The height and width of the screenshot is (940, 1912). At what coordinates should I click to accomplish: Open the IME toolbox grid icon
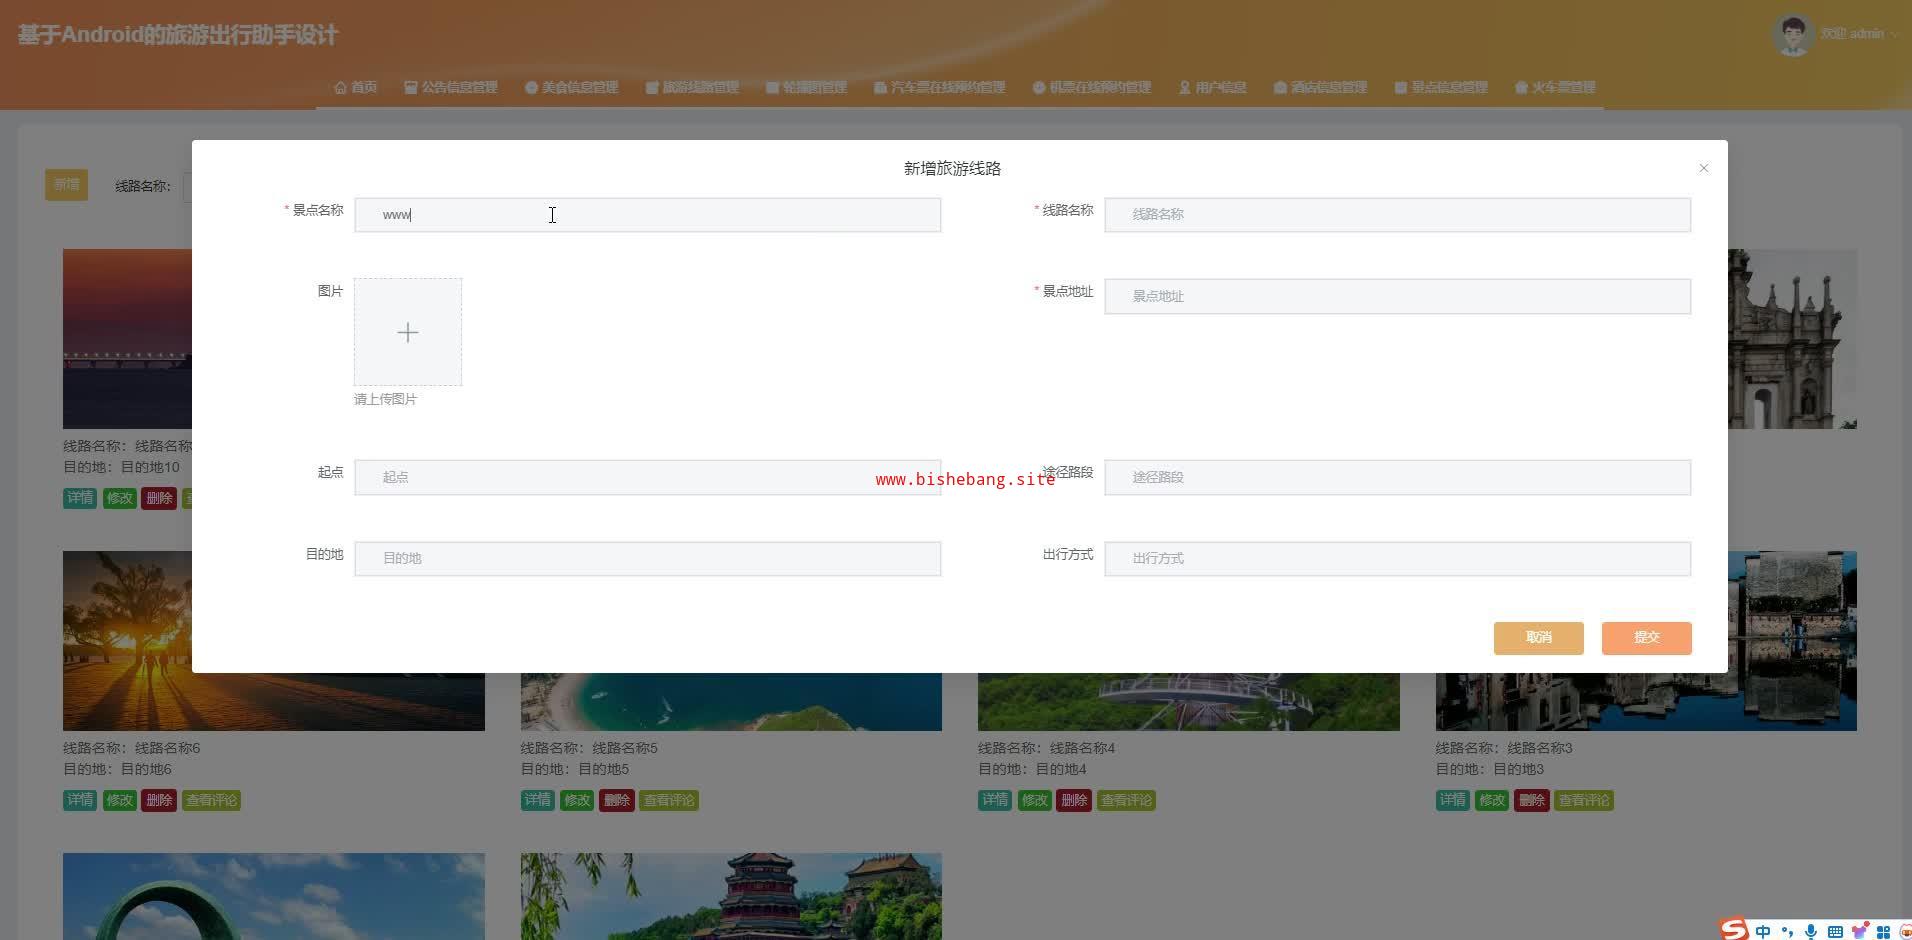[1883, 931]
